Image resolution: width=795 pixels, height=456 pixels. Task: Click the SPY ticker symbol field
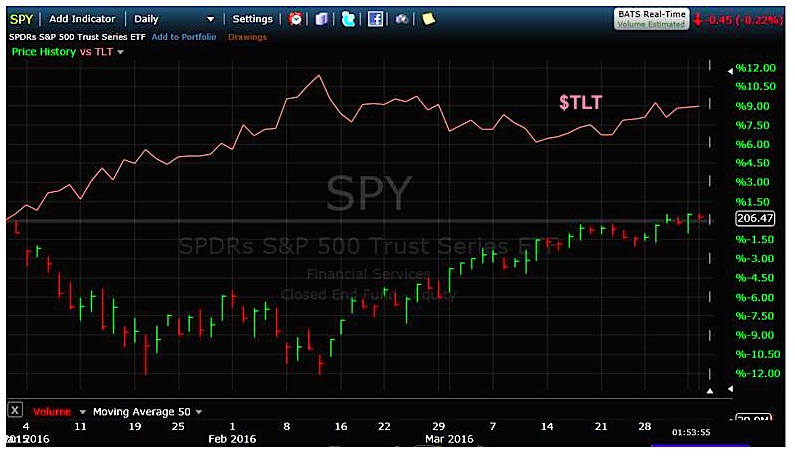point(21,19)
